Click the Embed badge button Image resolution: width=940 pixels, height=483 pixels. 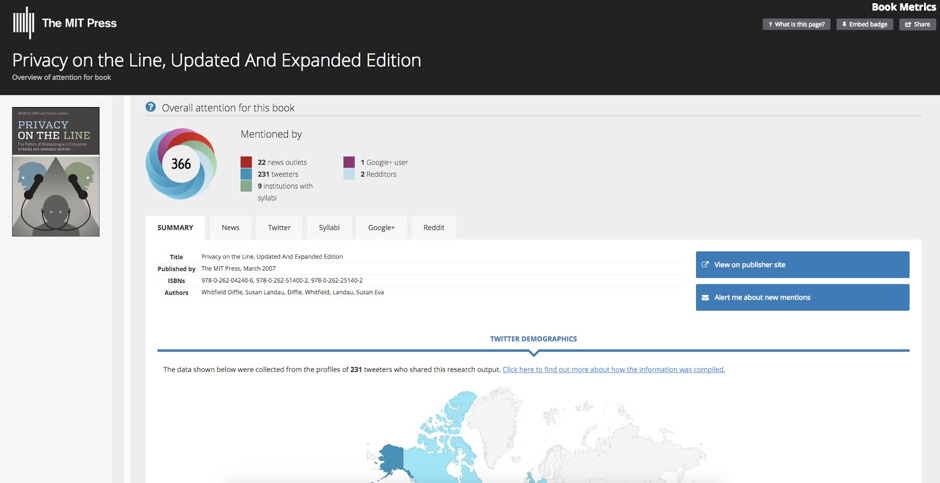864,25
